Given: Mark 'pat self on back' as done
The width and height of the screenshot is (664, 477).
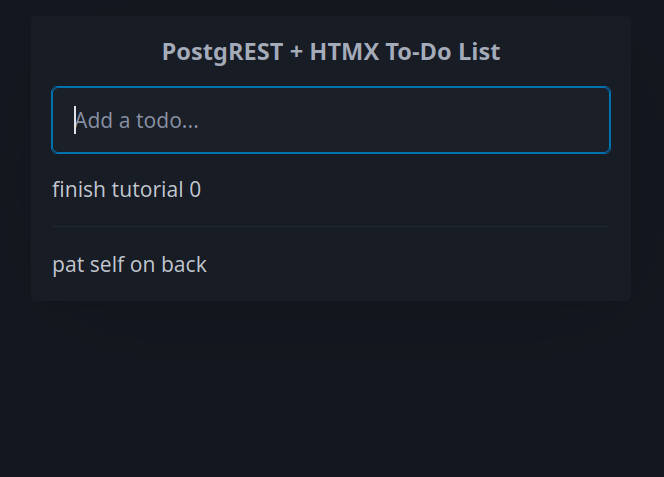Looking at the screenshot, I should coord(130,265).
